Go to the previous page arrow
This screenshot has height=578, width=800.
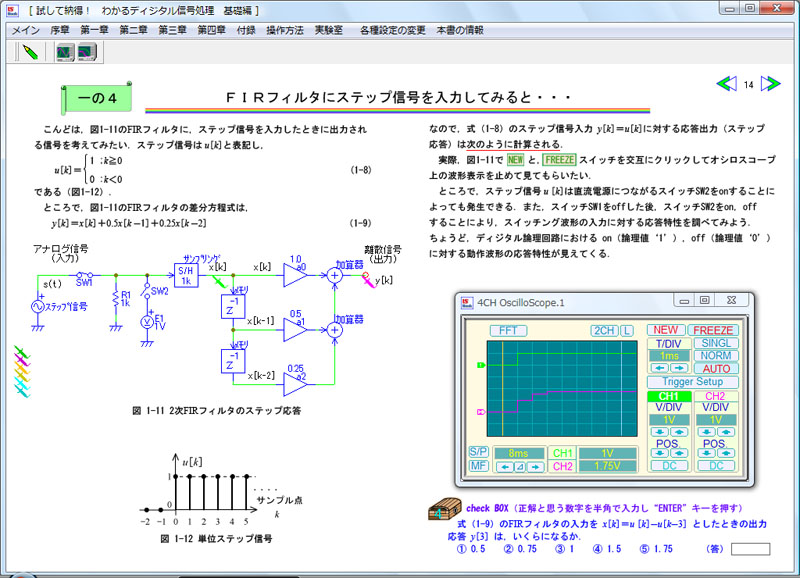tap(727, 84)
